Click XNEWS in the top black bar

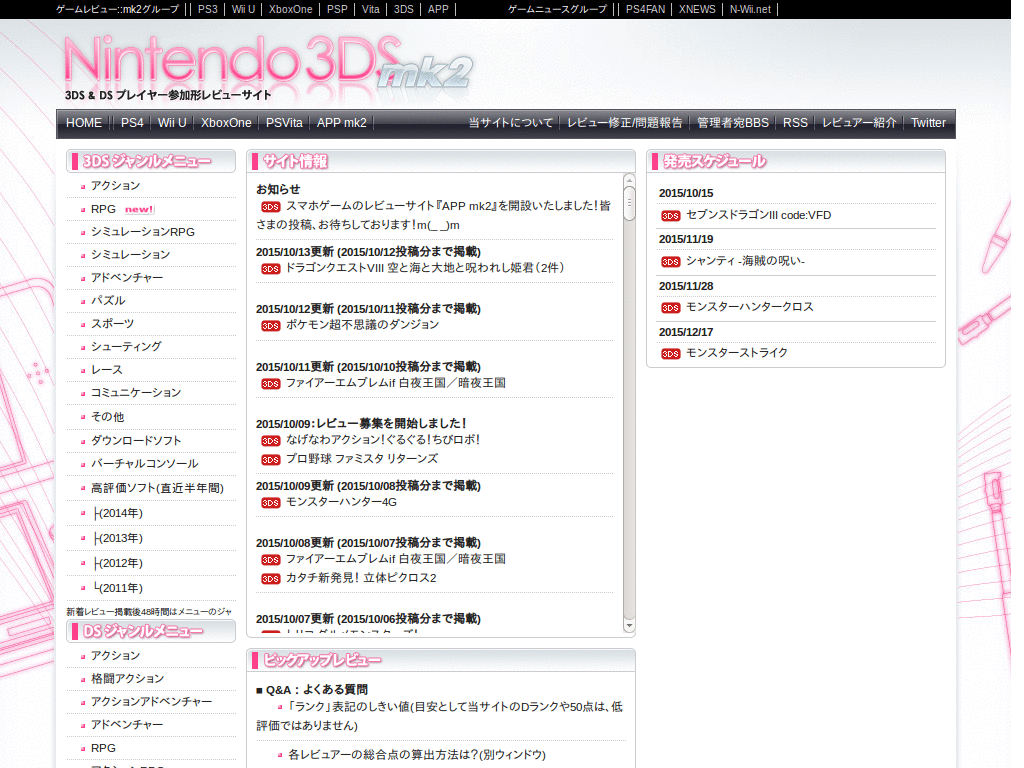[697, 9]
